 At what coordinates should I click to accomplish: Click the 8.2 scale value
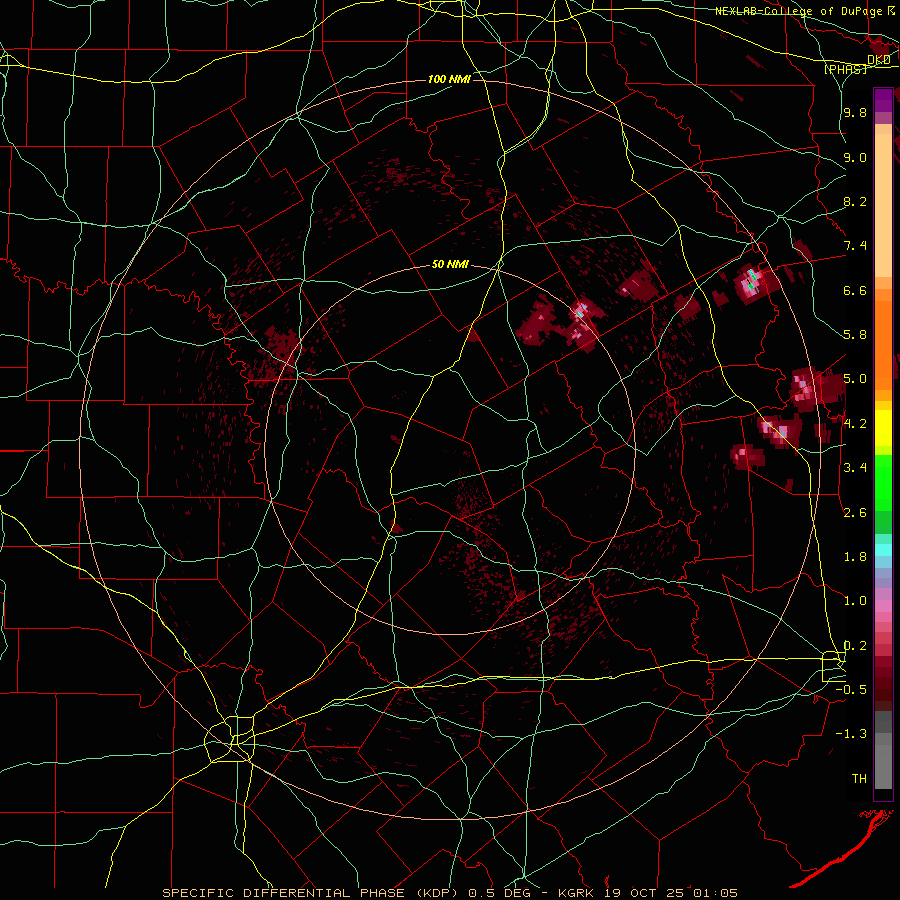click(855, 201)
